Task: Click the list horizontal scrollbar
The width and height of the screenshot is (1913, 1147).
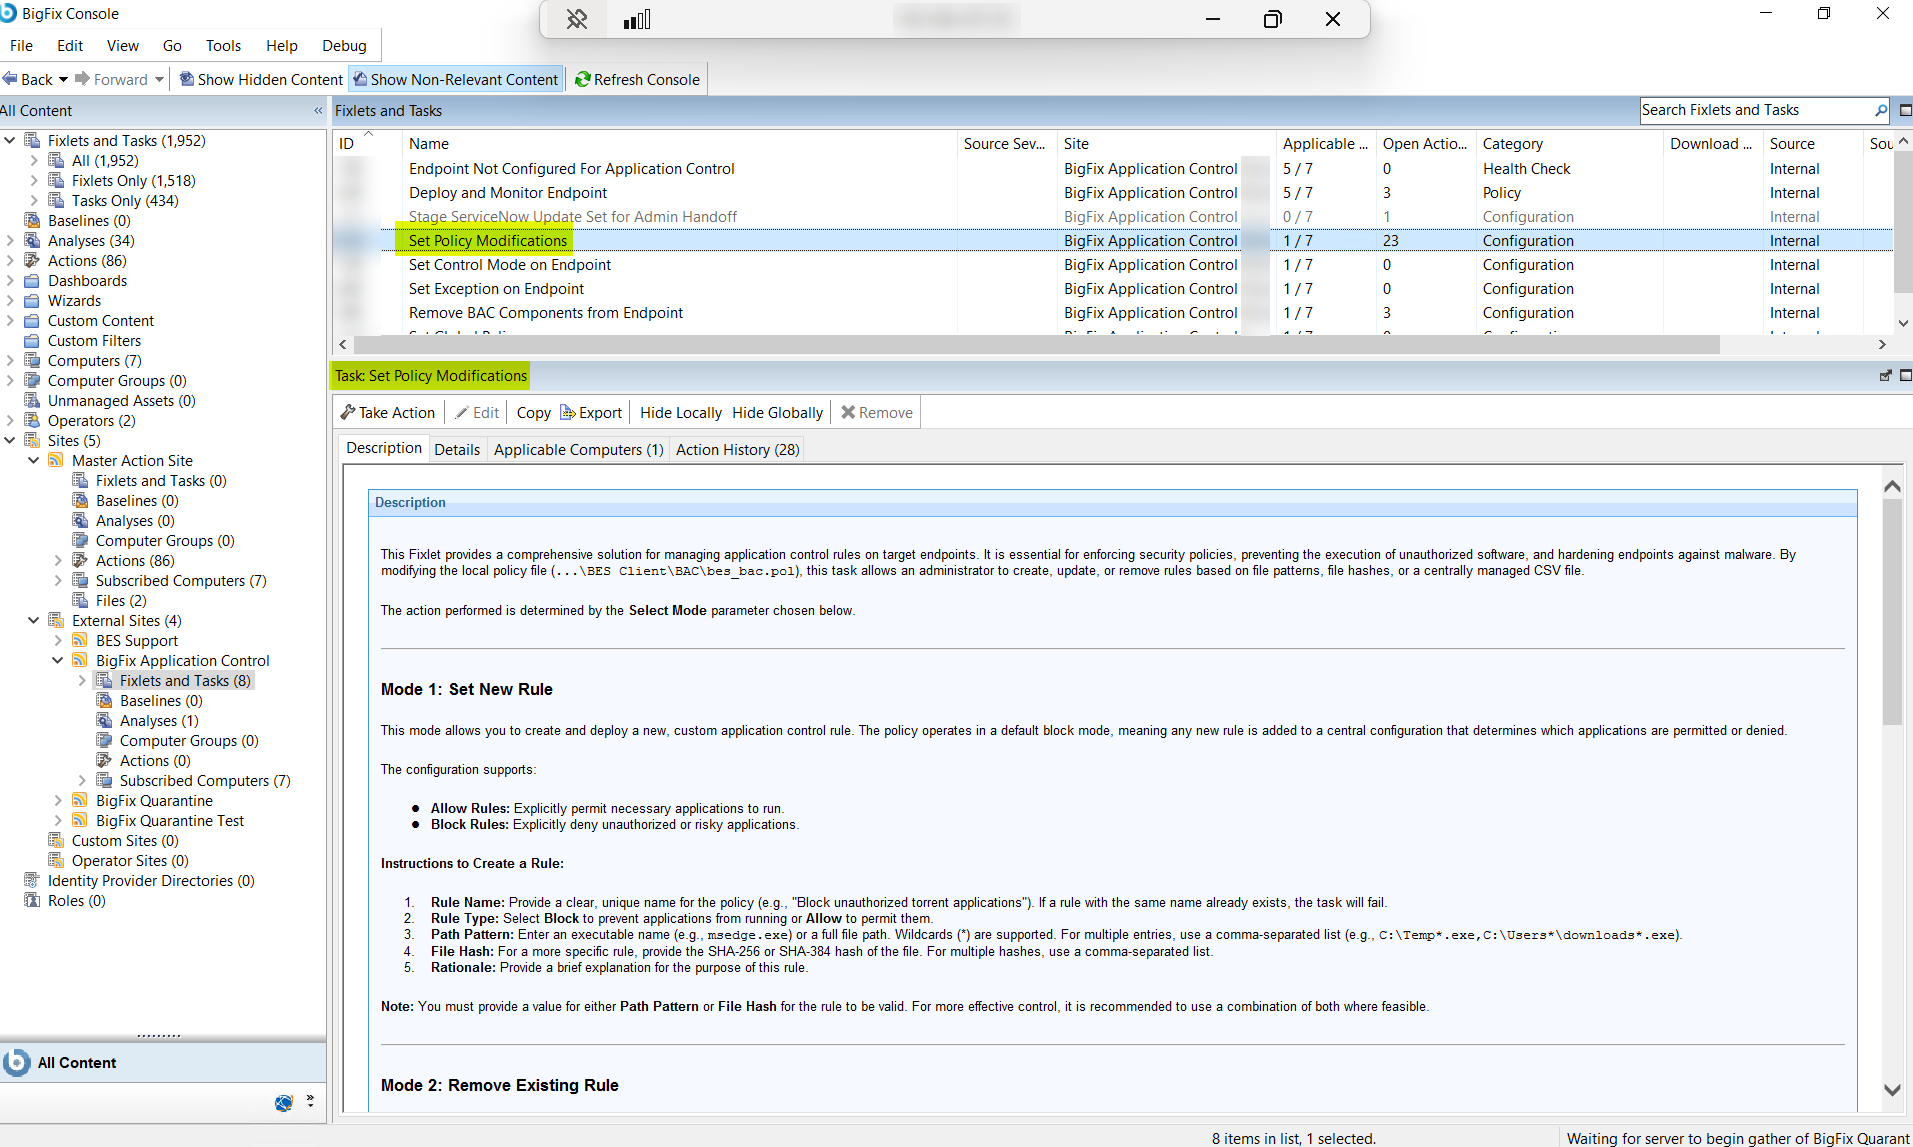Action: [x=1036, y=344]
